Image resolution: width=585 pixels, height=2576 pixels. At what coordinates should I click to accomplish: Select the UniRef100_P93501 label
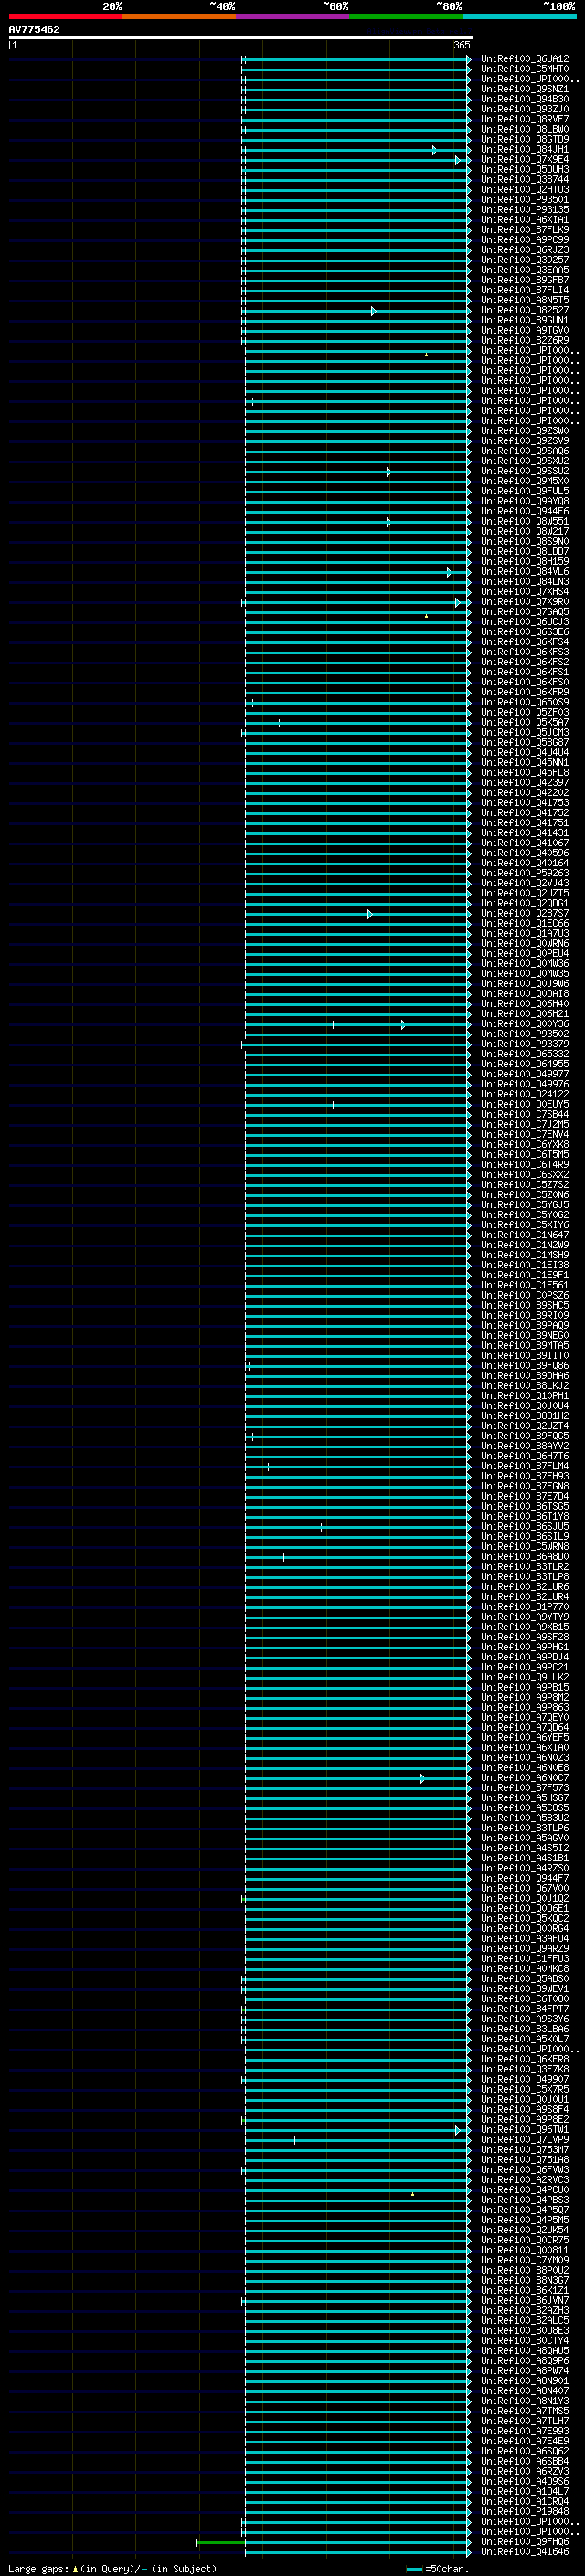click(x=525, y=199)
